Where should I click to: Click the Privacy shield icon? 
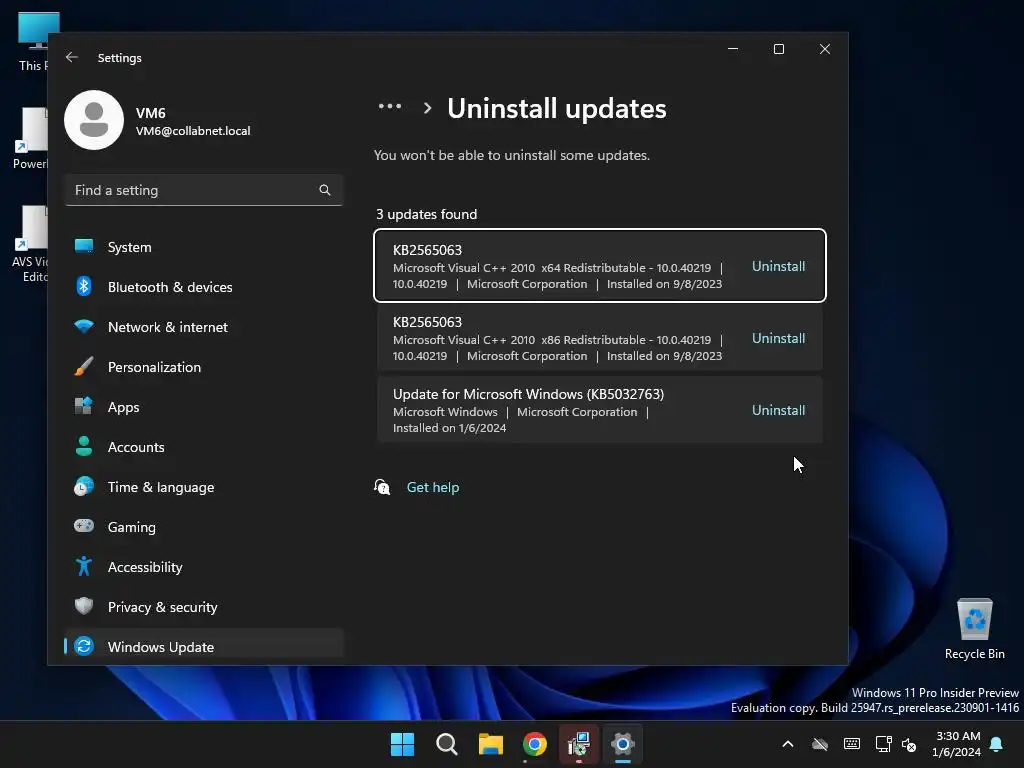(x=84, y=606)
